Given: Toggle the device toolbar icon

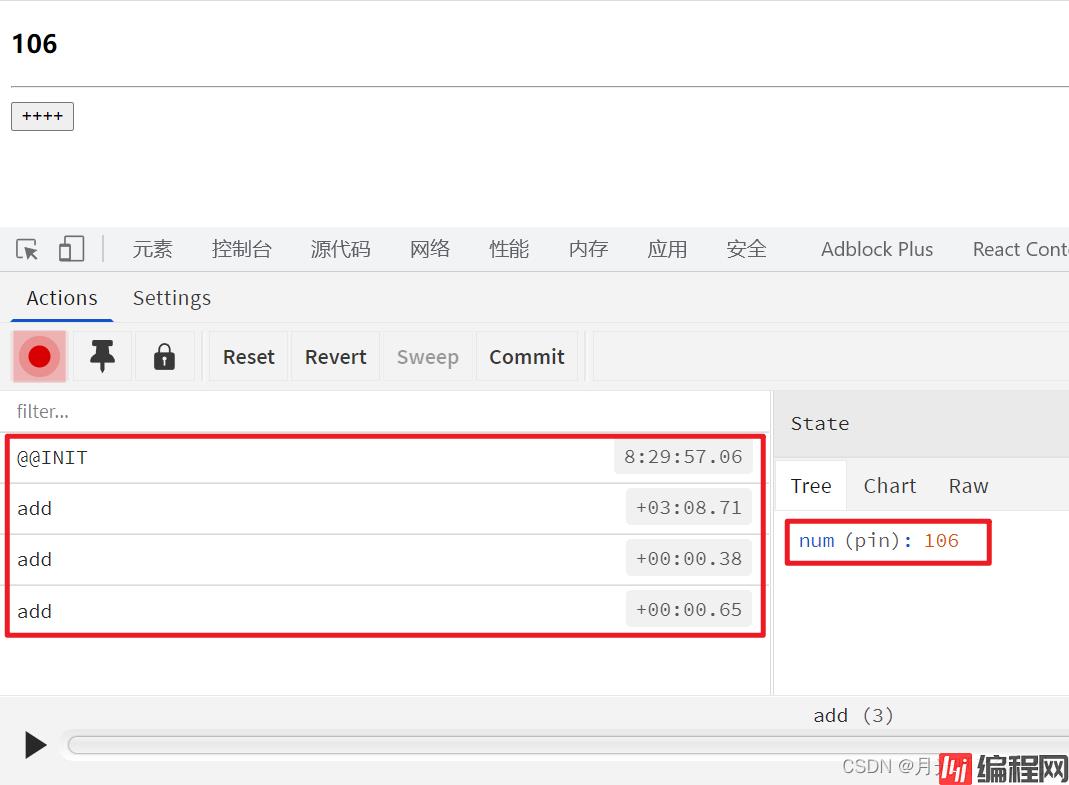Looking at the screenshot, I should pyautogui.click(x=71, y=249).
